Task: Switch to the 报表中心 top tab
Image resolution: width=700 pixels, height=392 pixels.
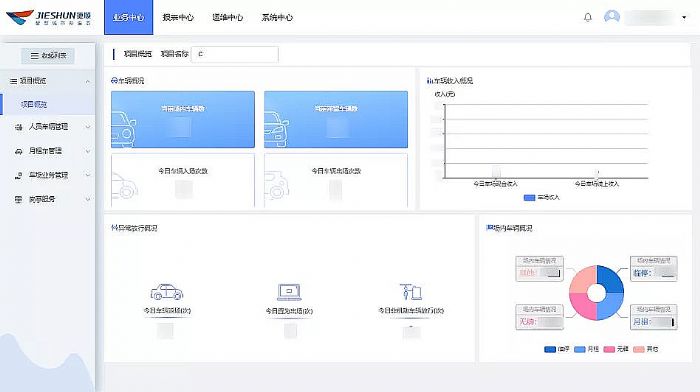Action: click(x=178, y=17)
